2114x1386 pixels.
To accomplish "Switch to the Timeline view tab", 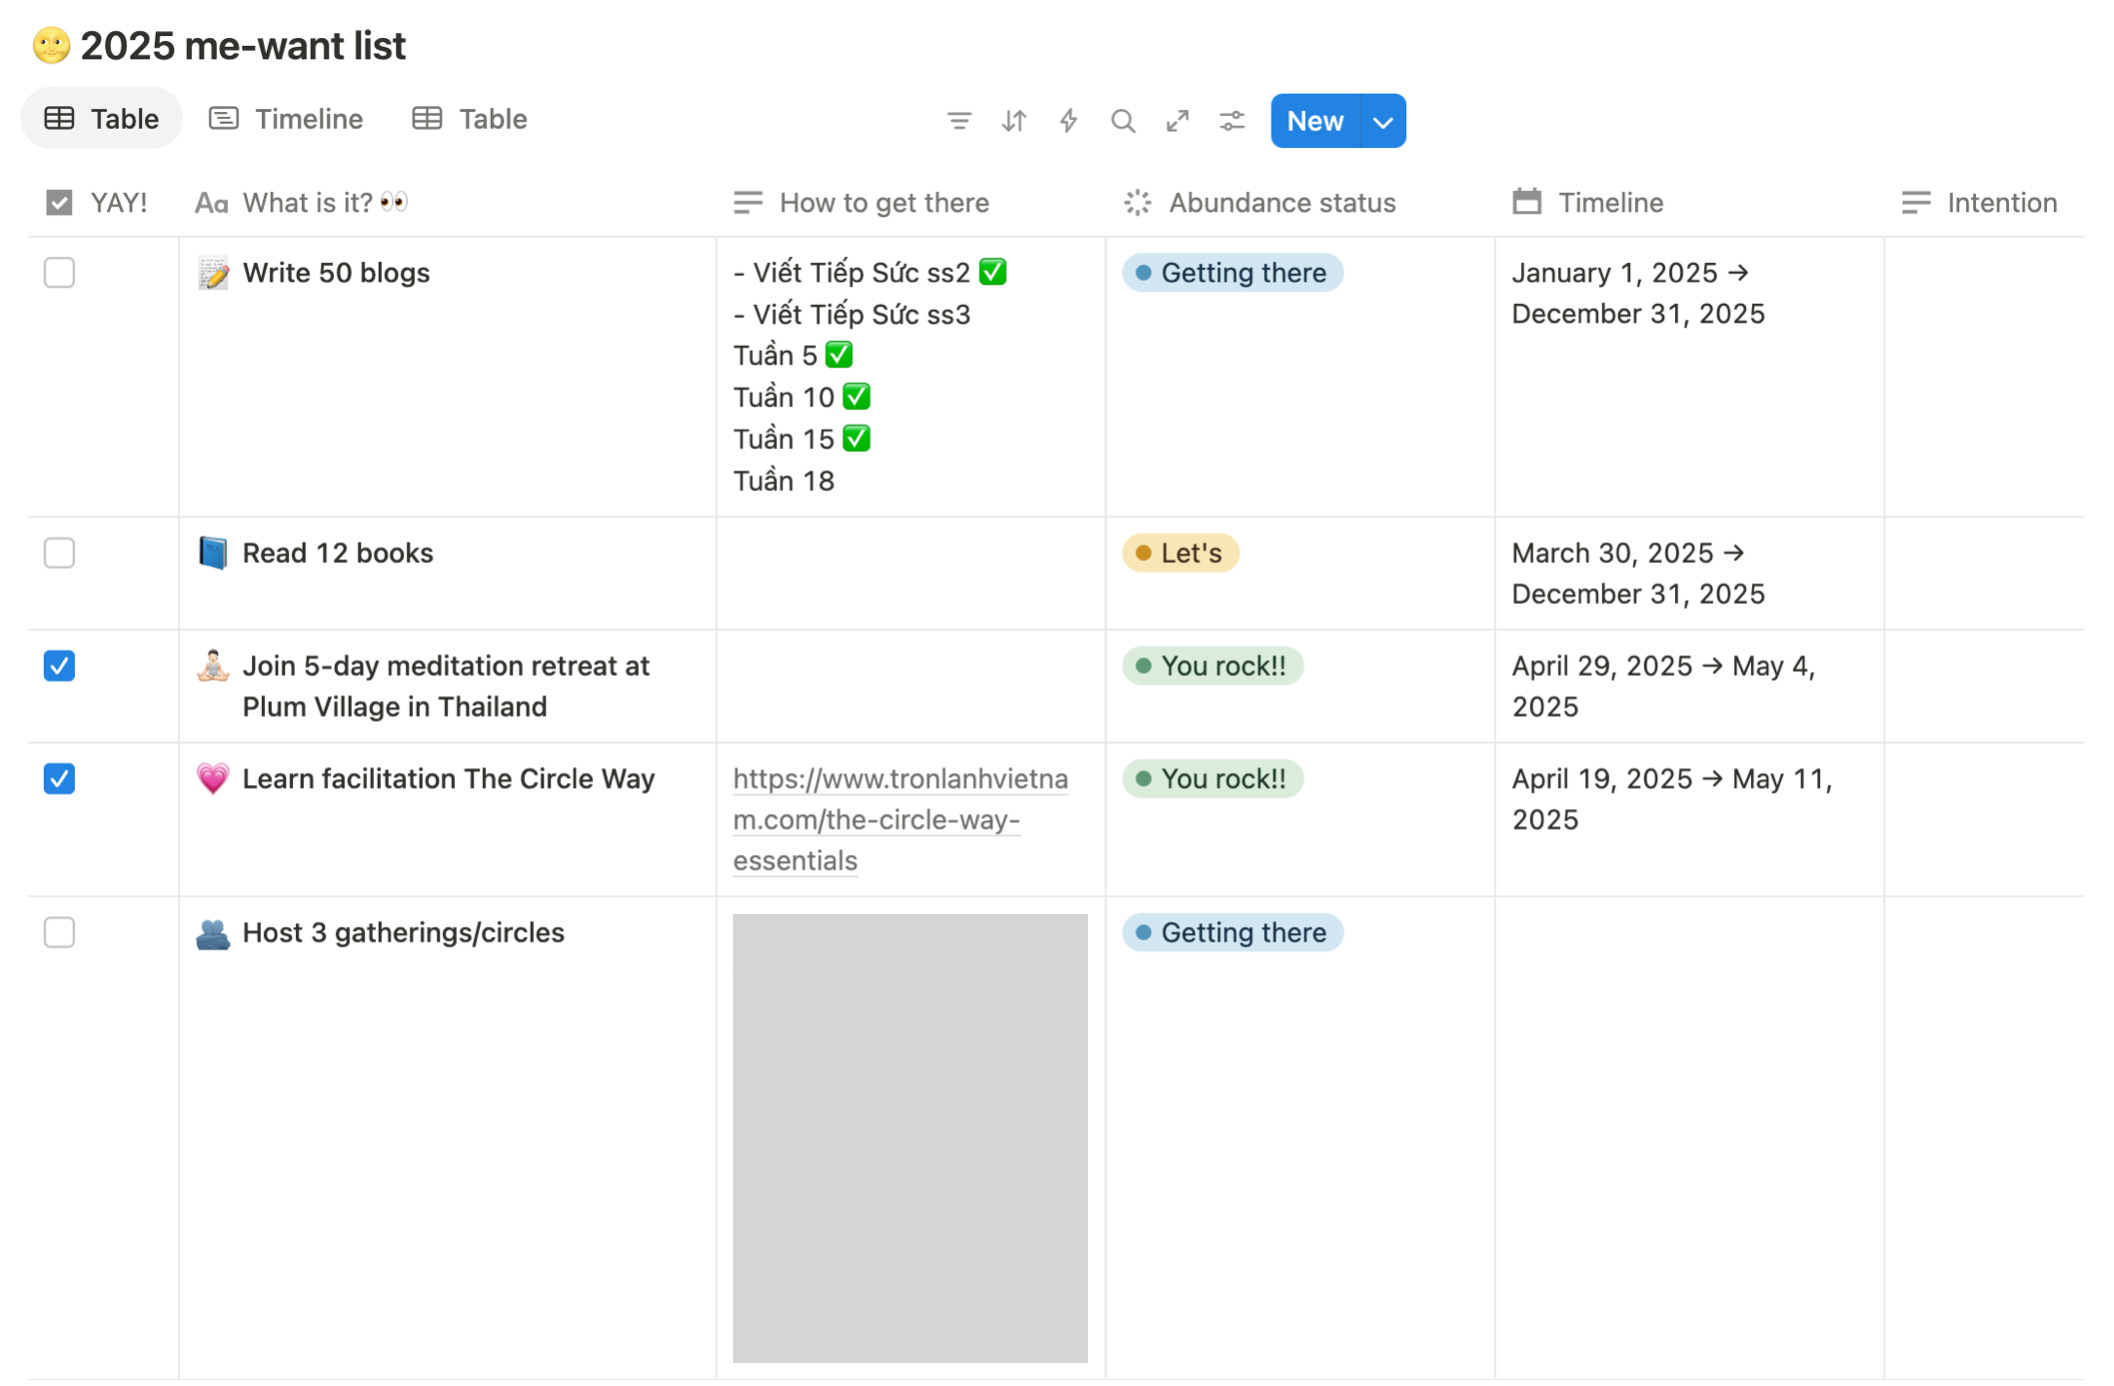I will point(286,119).
